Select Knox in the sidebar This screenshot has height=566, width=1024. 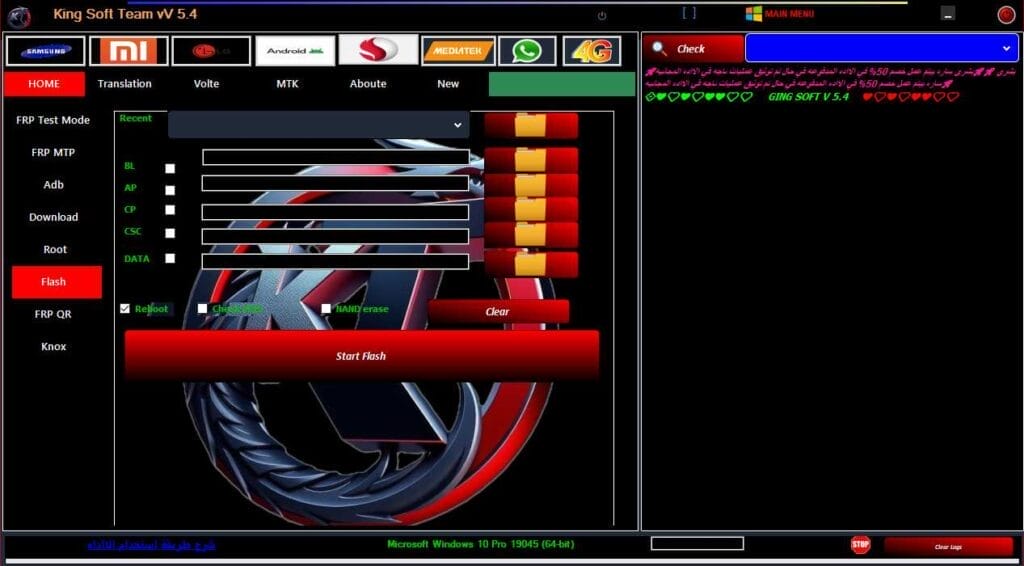[54, 347]
